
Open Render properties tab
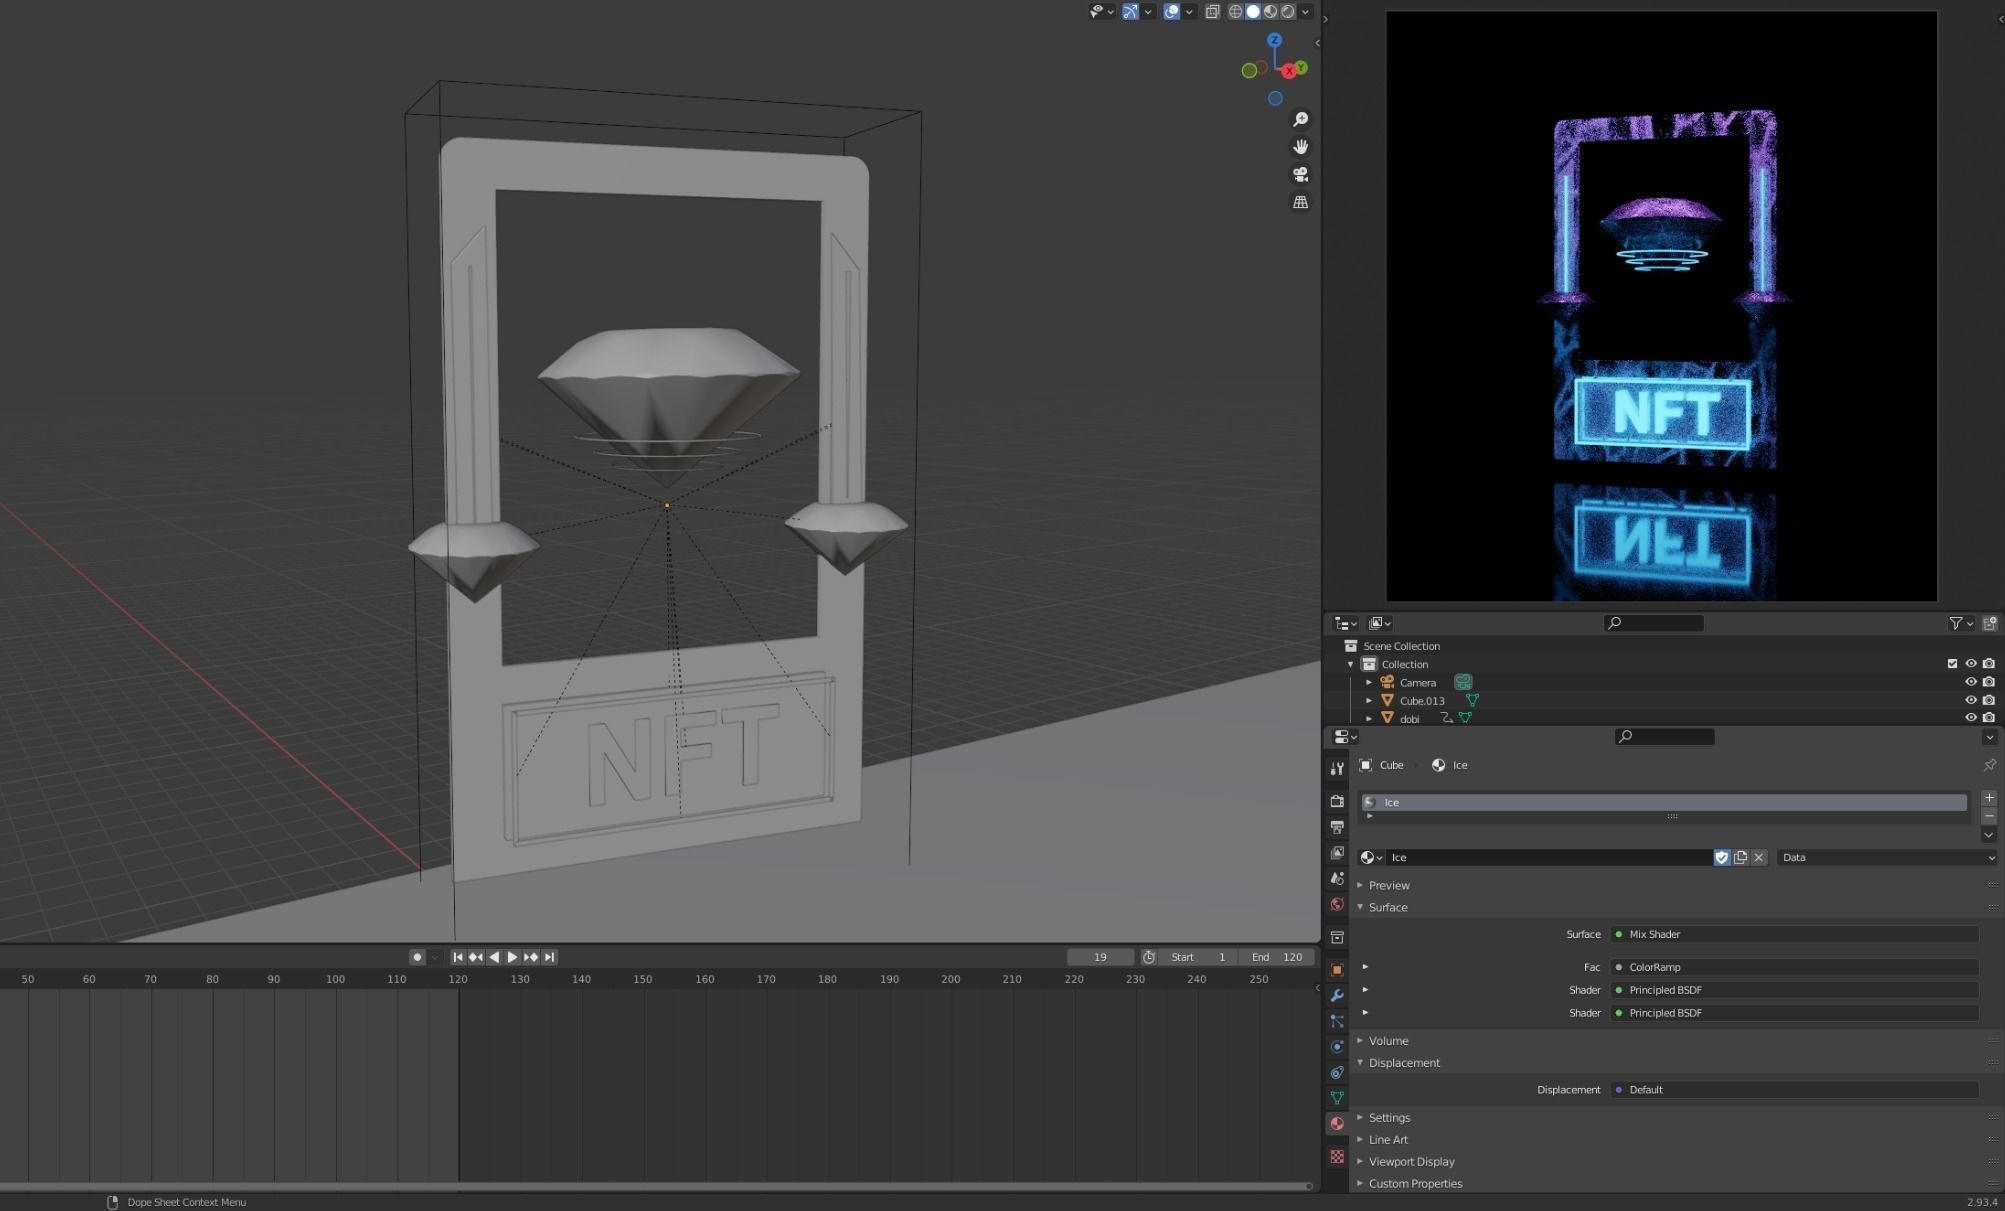1337,801
